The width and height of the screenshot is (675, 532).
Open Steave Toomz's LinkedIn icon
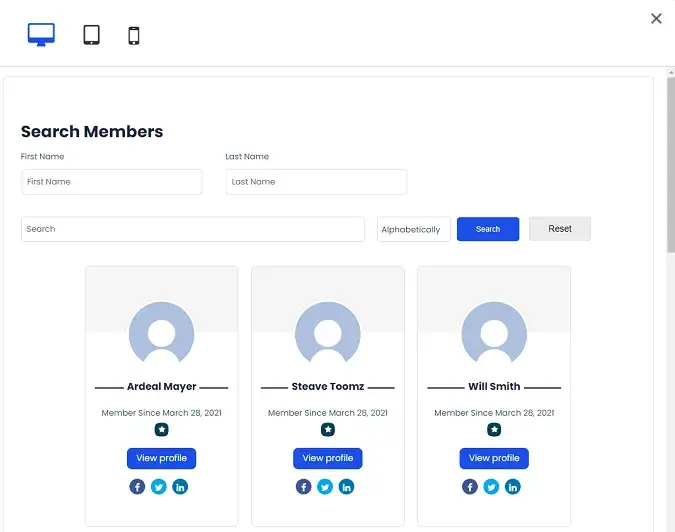click(346, 487)
